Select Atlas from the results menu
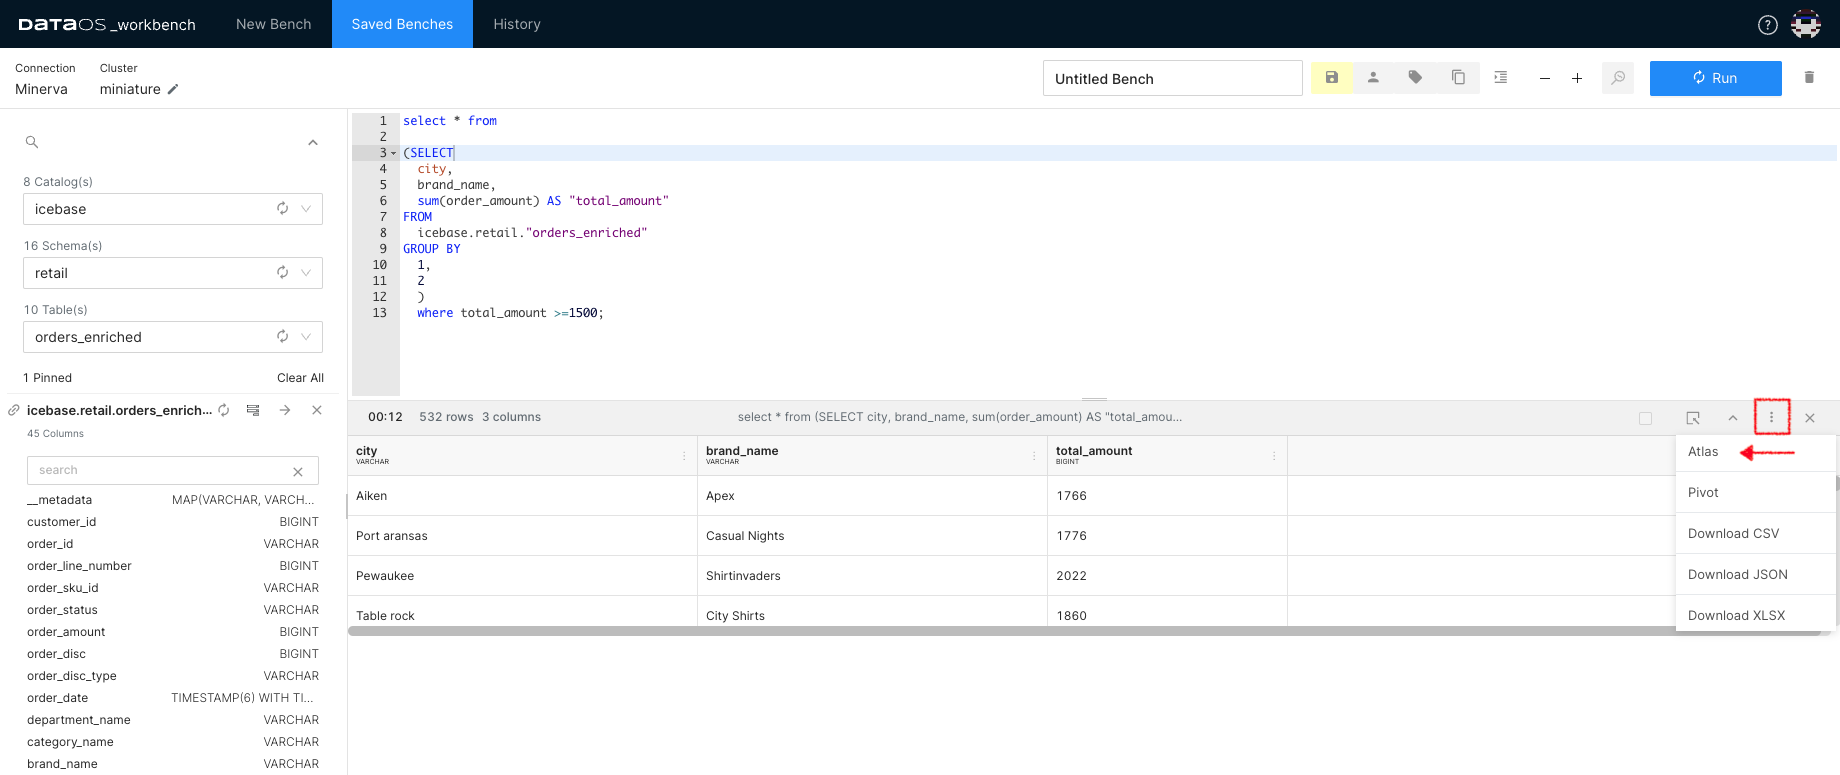The image size is (1840, 775). [x=1755, y=452]
